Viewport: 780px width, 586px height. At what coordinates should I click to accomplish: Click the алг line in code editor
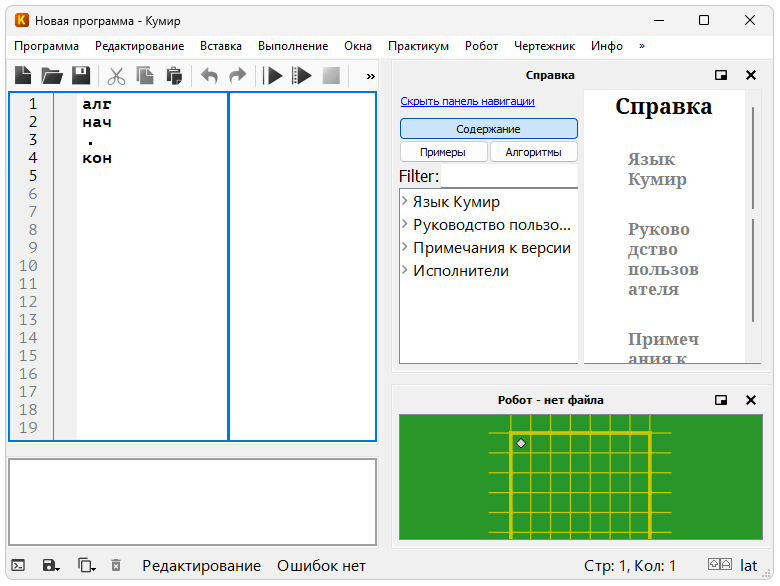pos(97,104)
